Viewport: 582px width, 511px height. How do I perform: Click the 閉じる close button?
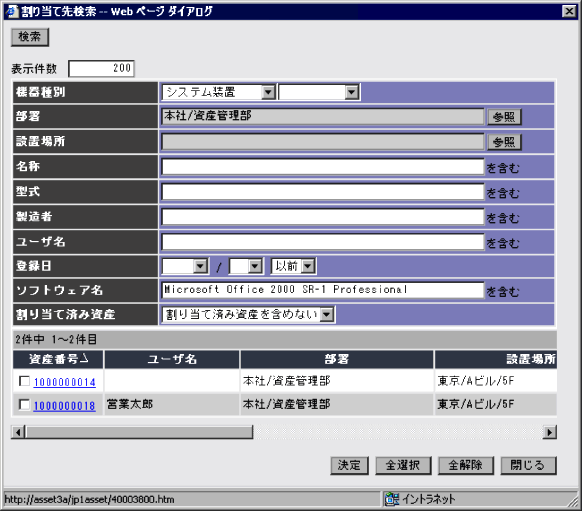(528, 466)
